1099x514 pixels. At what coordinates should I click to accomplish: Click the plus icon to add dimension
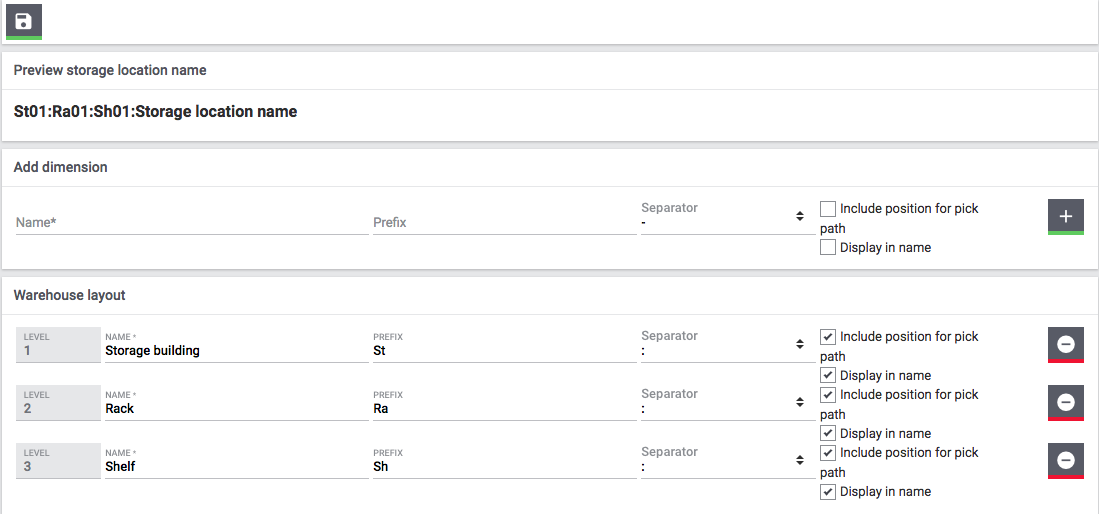1065,216
